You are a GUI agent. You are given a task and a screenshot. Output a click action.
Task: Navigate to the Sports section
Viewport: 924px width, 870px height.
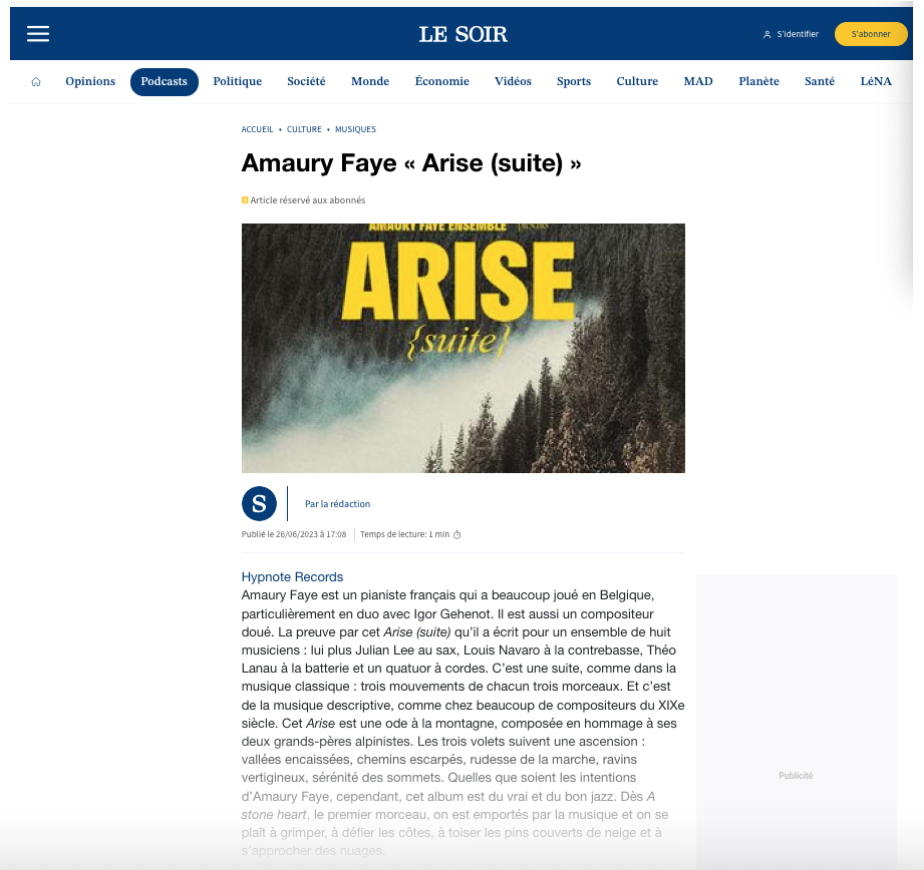574,82
